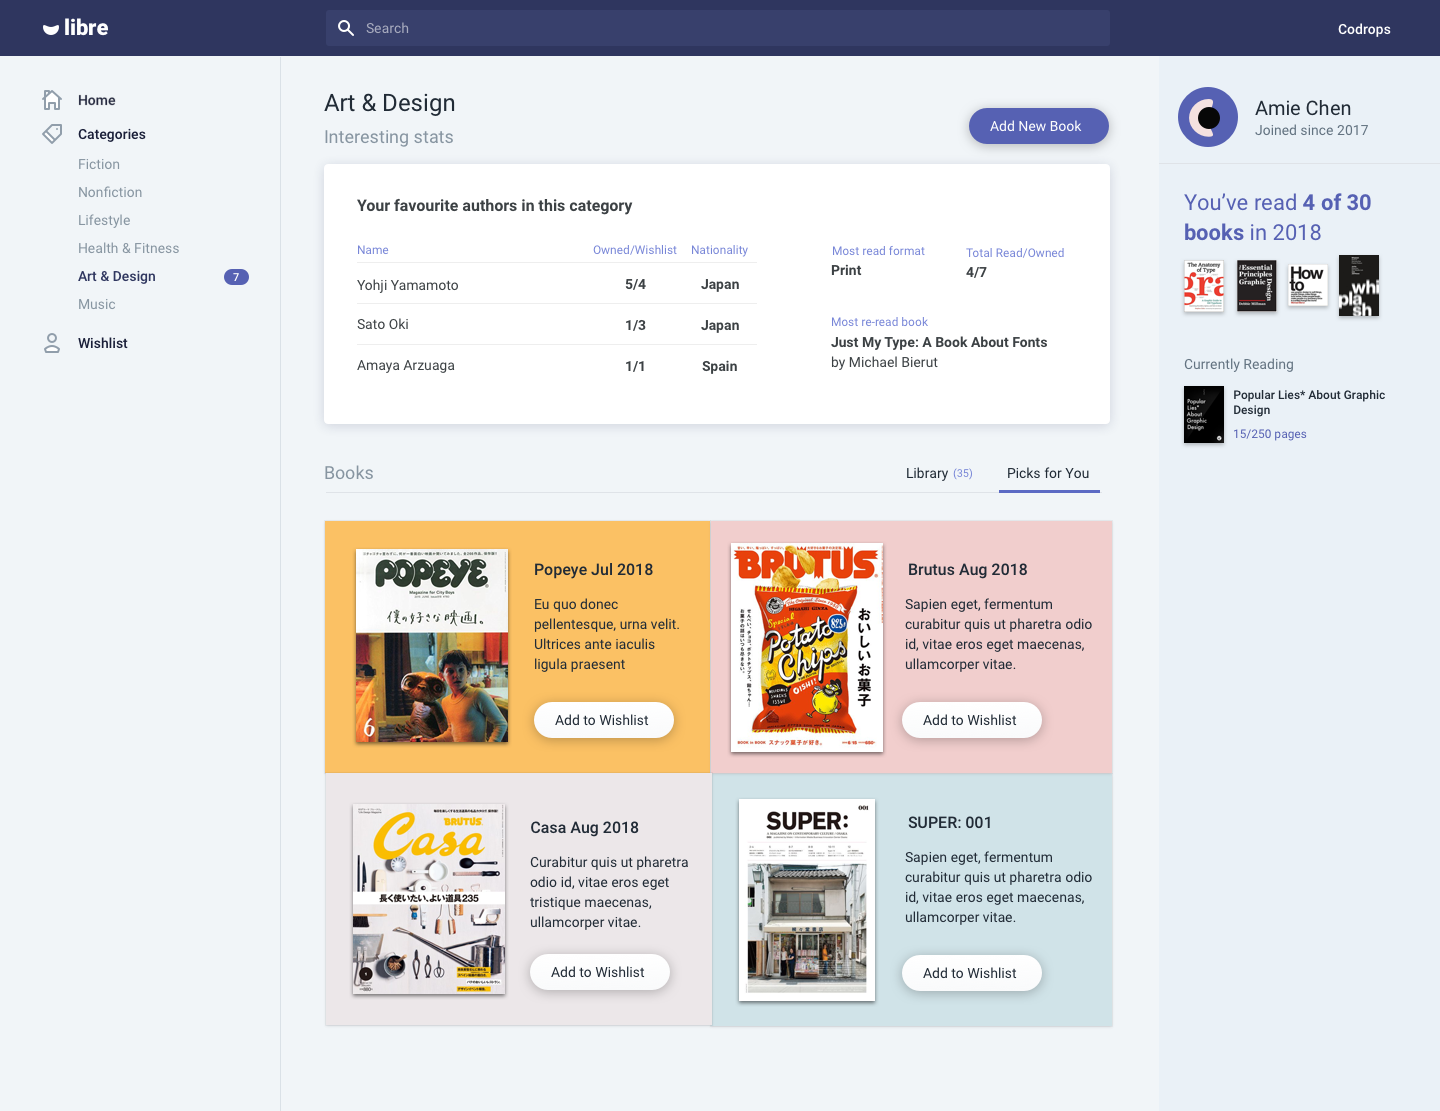This screenshot has height=1111, width=1440.
Task: Click the libre logo
Action: 75,28
